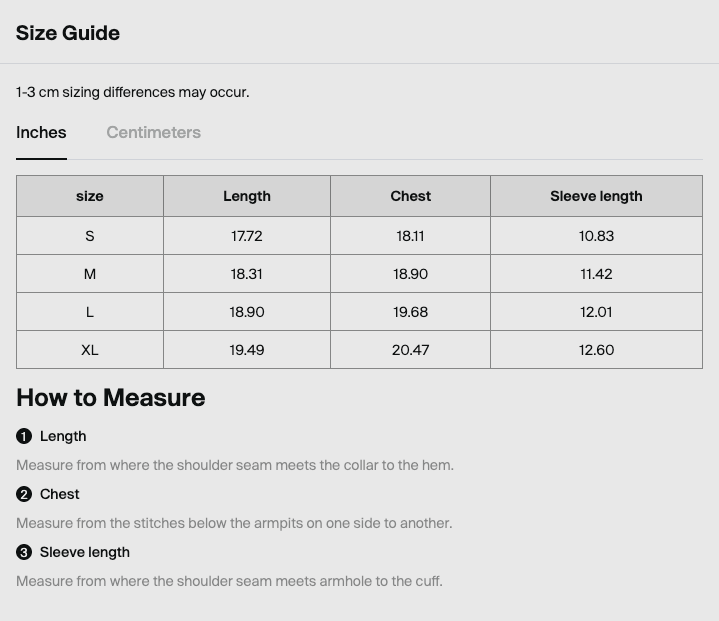Click the numbered 2 Chest icon
719x621 pixels.
click(24, 494)
